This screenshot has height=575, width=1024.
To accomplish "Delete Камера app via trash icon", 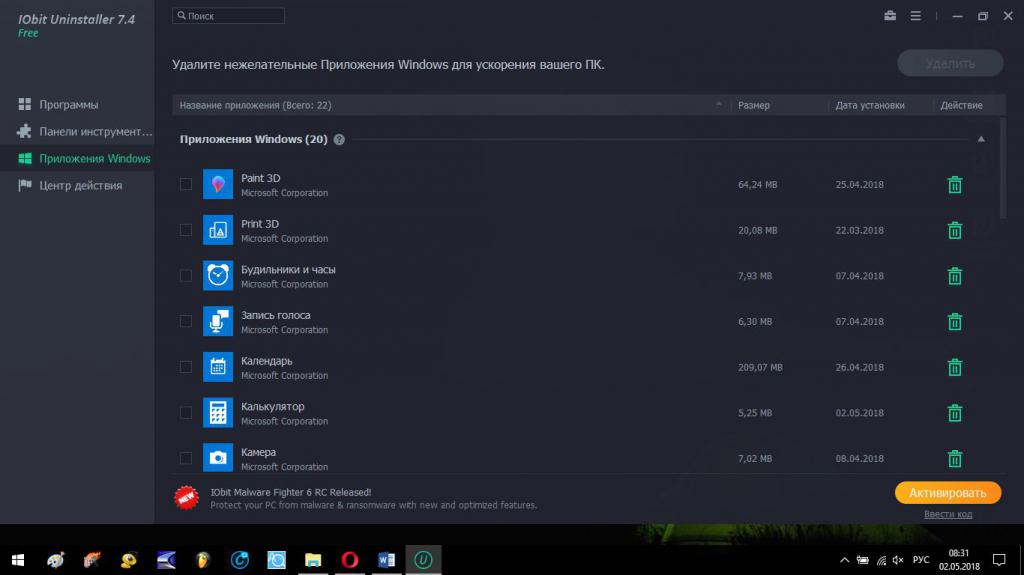I will coord(954,459).
